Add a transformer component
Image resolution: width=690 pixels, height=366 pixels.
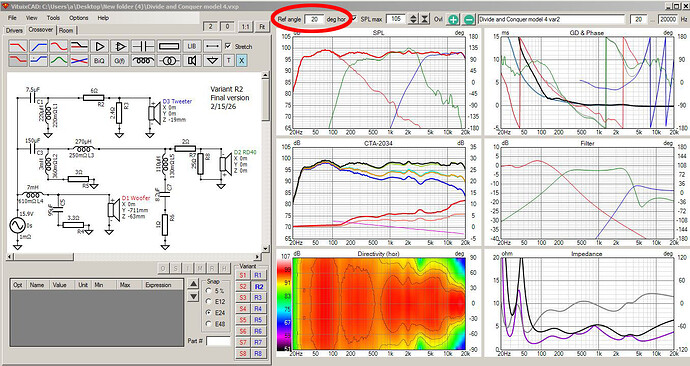pyautogui.click(x=169, y=60)
